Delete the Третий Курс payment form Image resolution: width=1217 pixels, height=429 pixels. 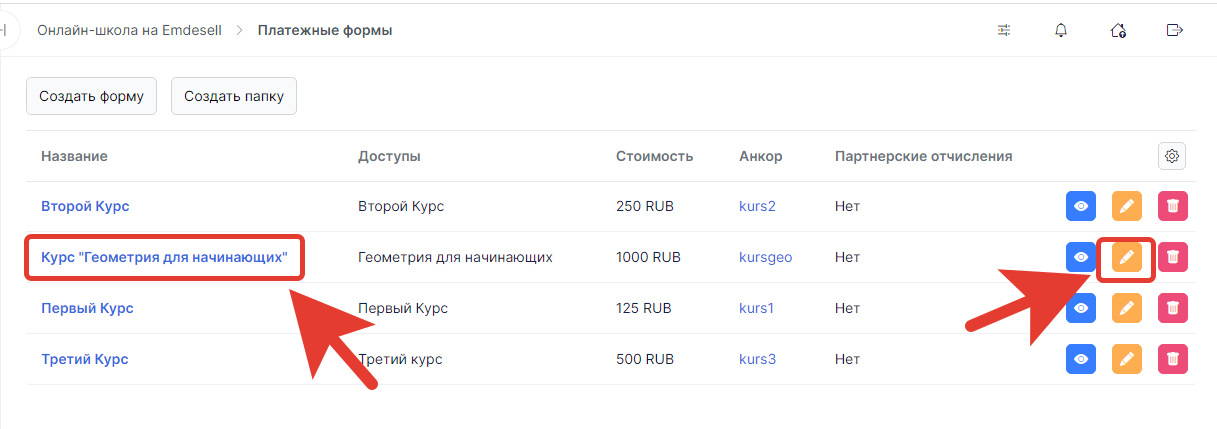[1173, 358]
